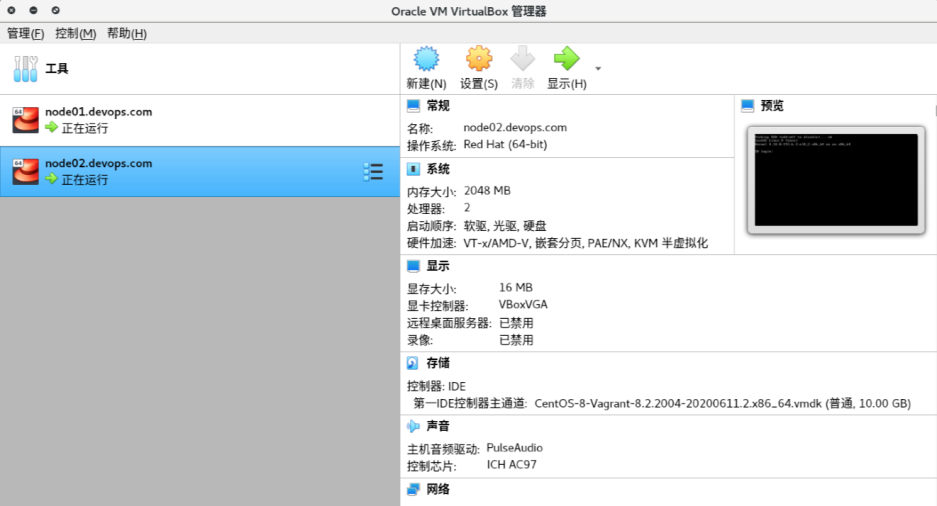
Task: Click the Red Hat icon of node01.devops.com
Action: (x=26, y=120)
